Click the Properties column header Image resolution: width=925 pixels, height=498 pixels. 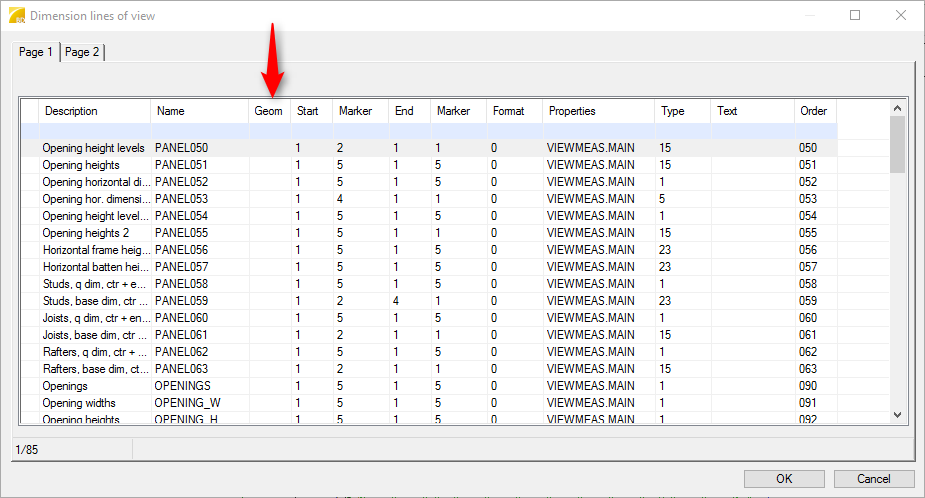tap(598, 111)
